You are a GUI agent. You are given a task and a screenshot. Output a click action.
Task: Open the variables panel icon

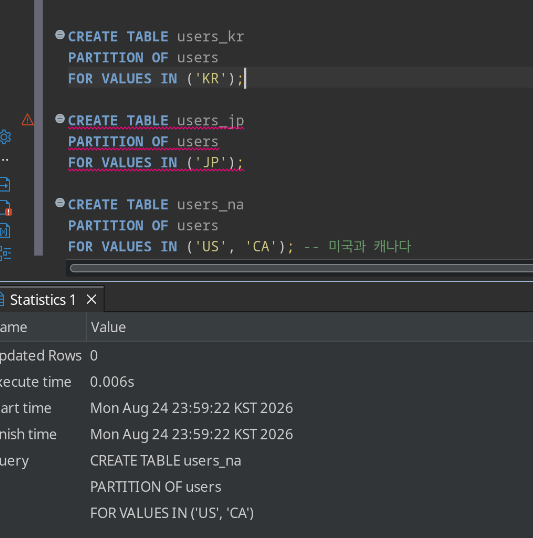point(5,231)
